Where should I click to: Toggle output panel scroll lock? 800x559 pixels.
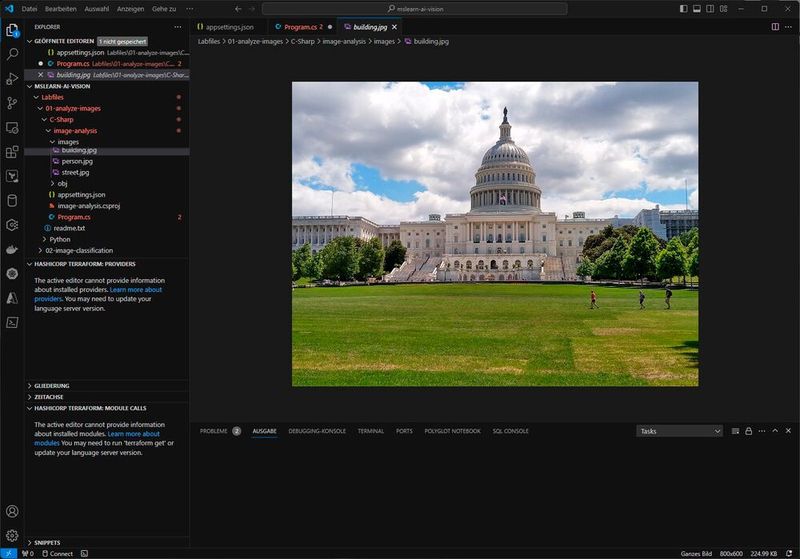pyautogui.click(x=748, y=431)
